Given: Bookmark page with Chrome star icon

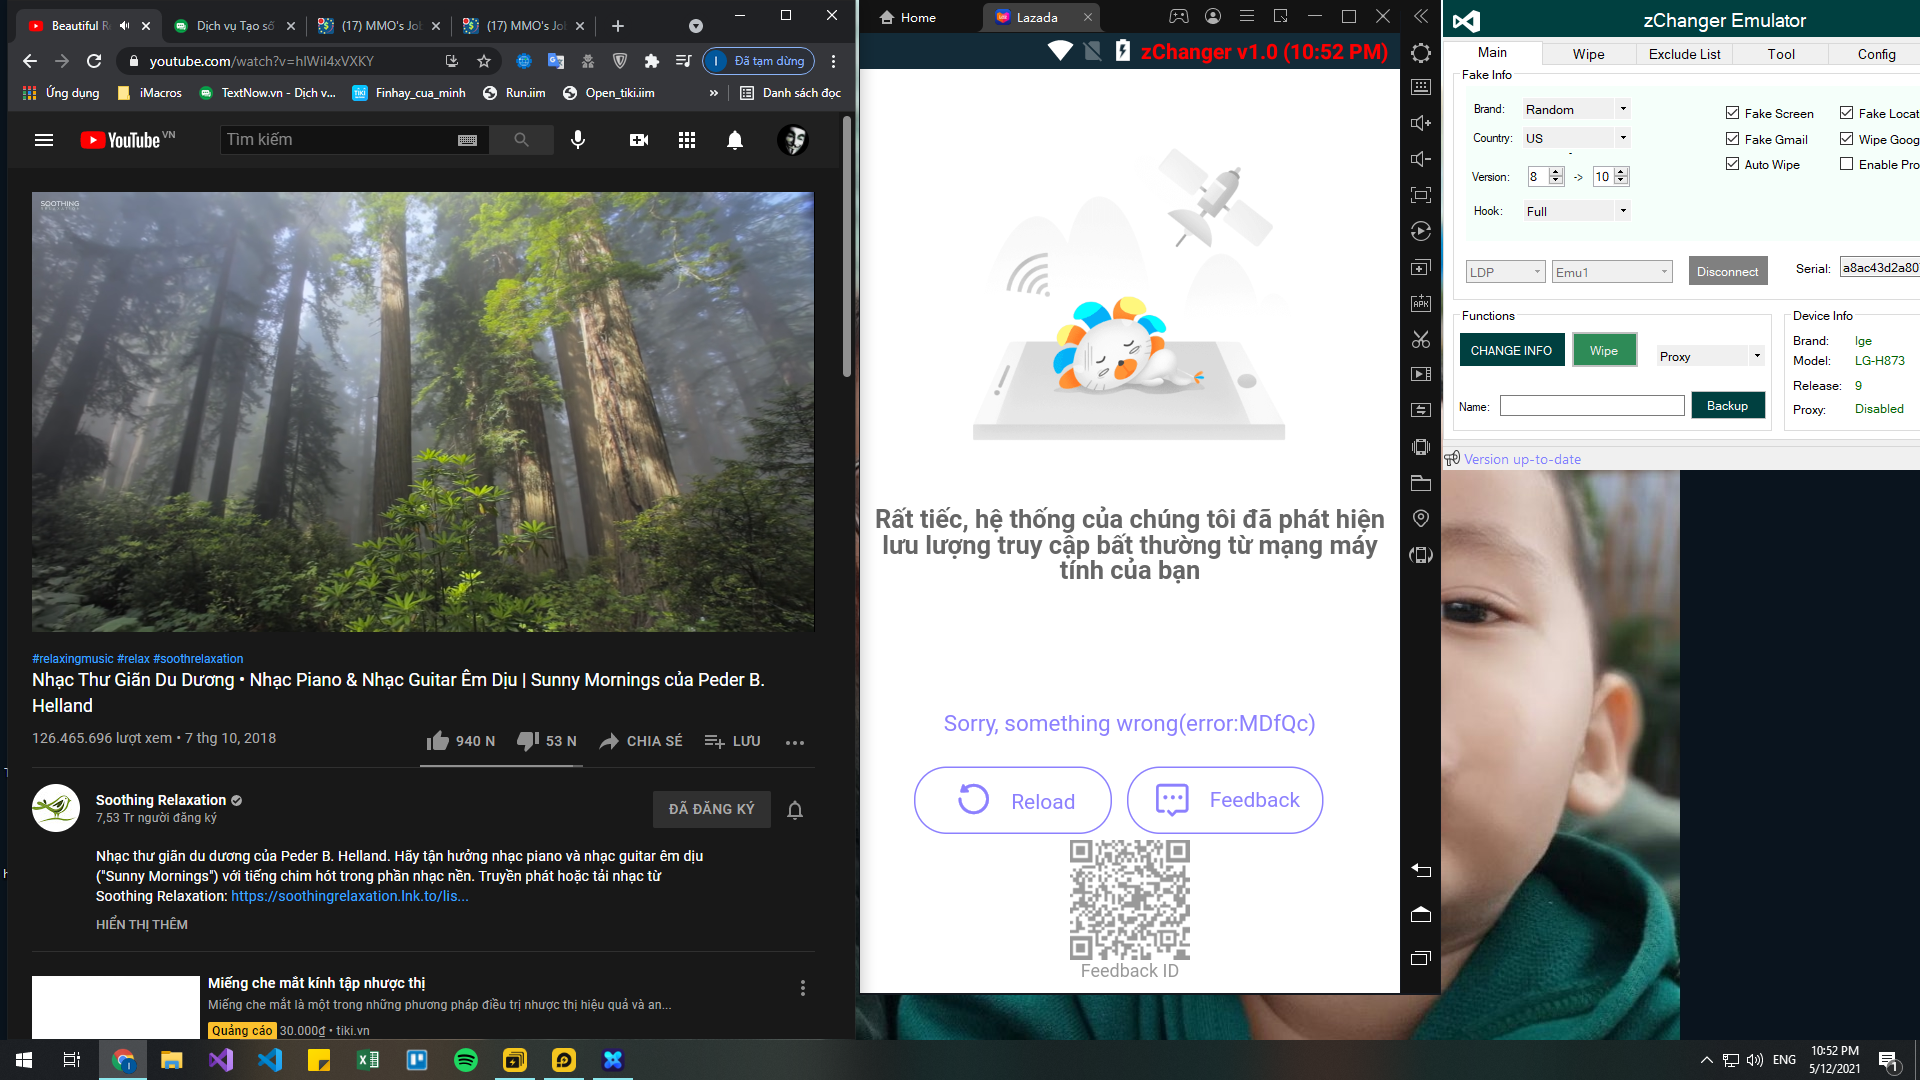Looking at the screenshot, I should (x=484, y=61).
